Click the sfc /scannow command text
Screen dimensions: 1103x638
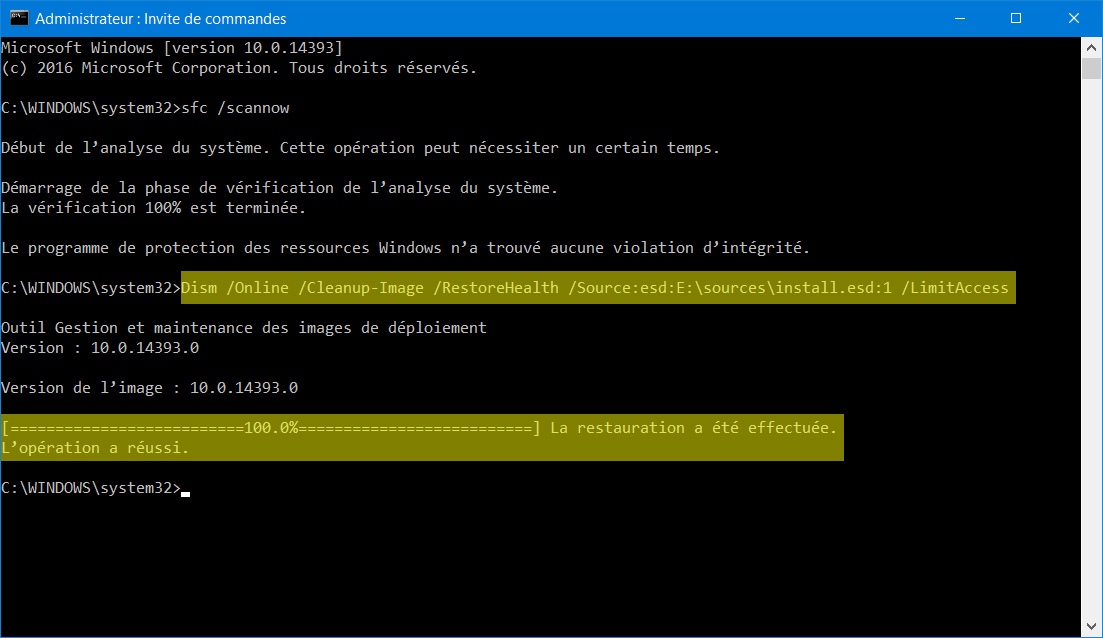[x=236, y=108]
